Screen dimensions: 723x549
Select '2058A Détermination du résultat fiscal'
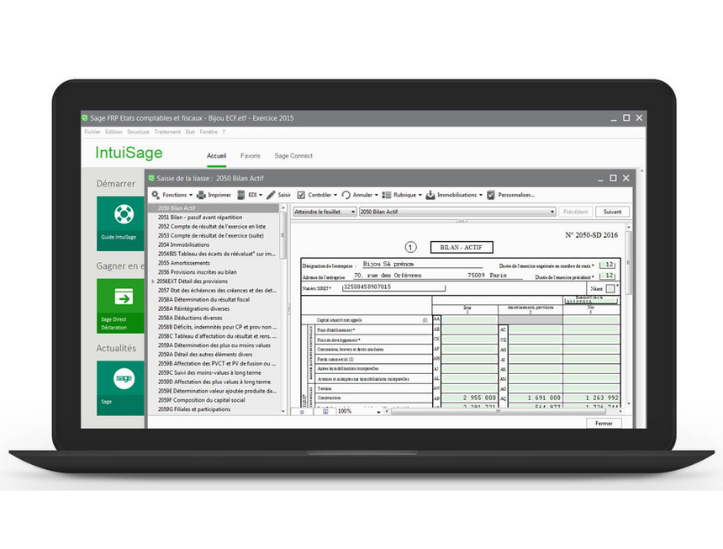tap(213, 300)
